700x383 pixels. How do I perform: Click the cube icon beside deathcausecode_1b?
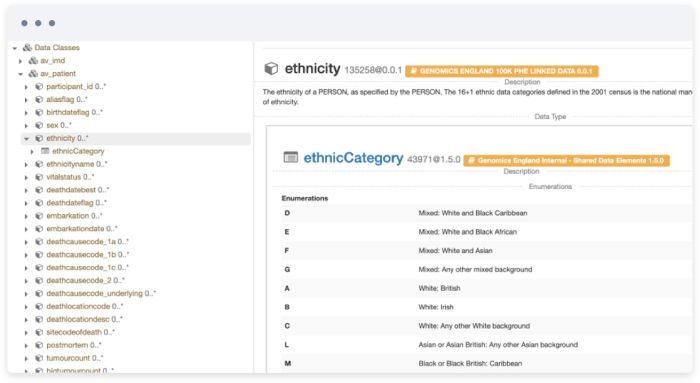(x=39, y=254)
